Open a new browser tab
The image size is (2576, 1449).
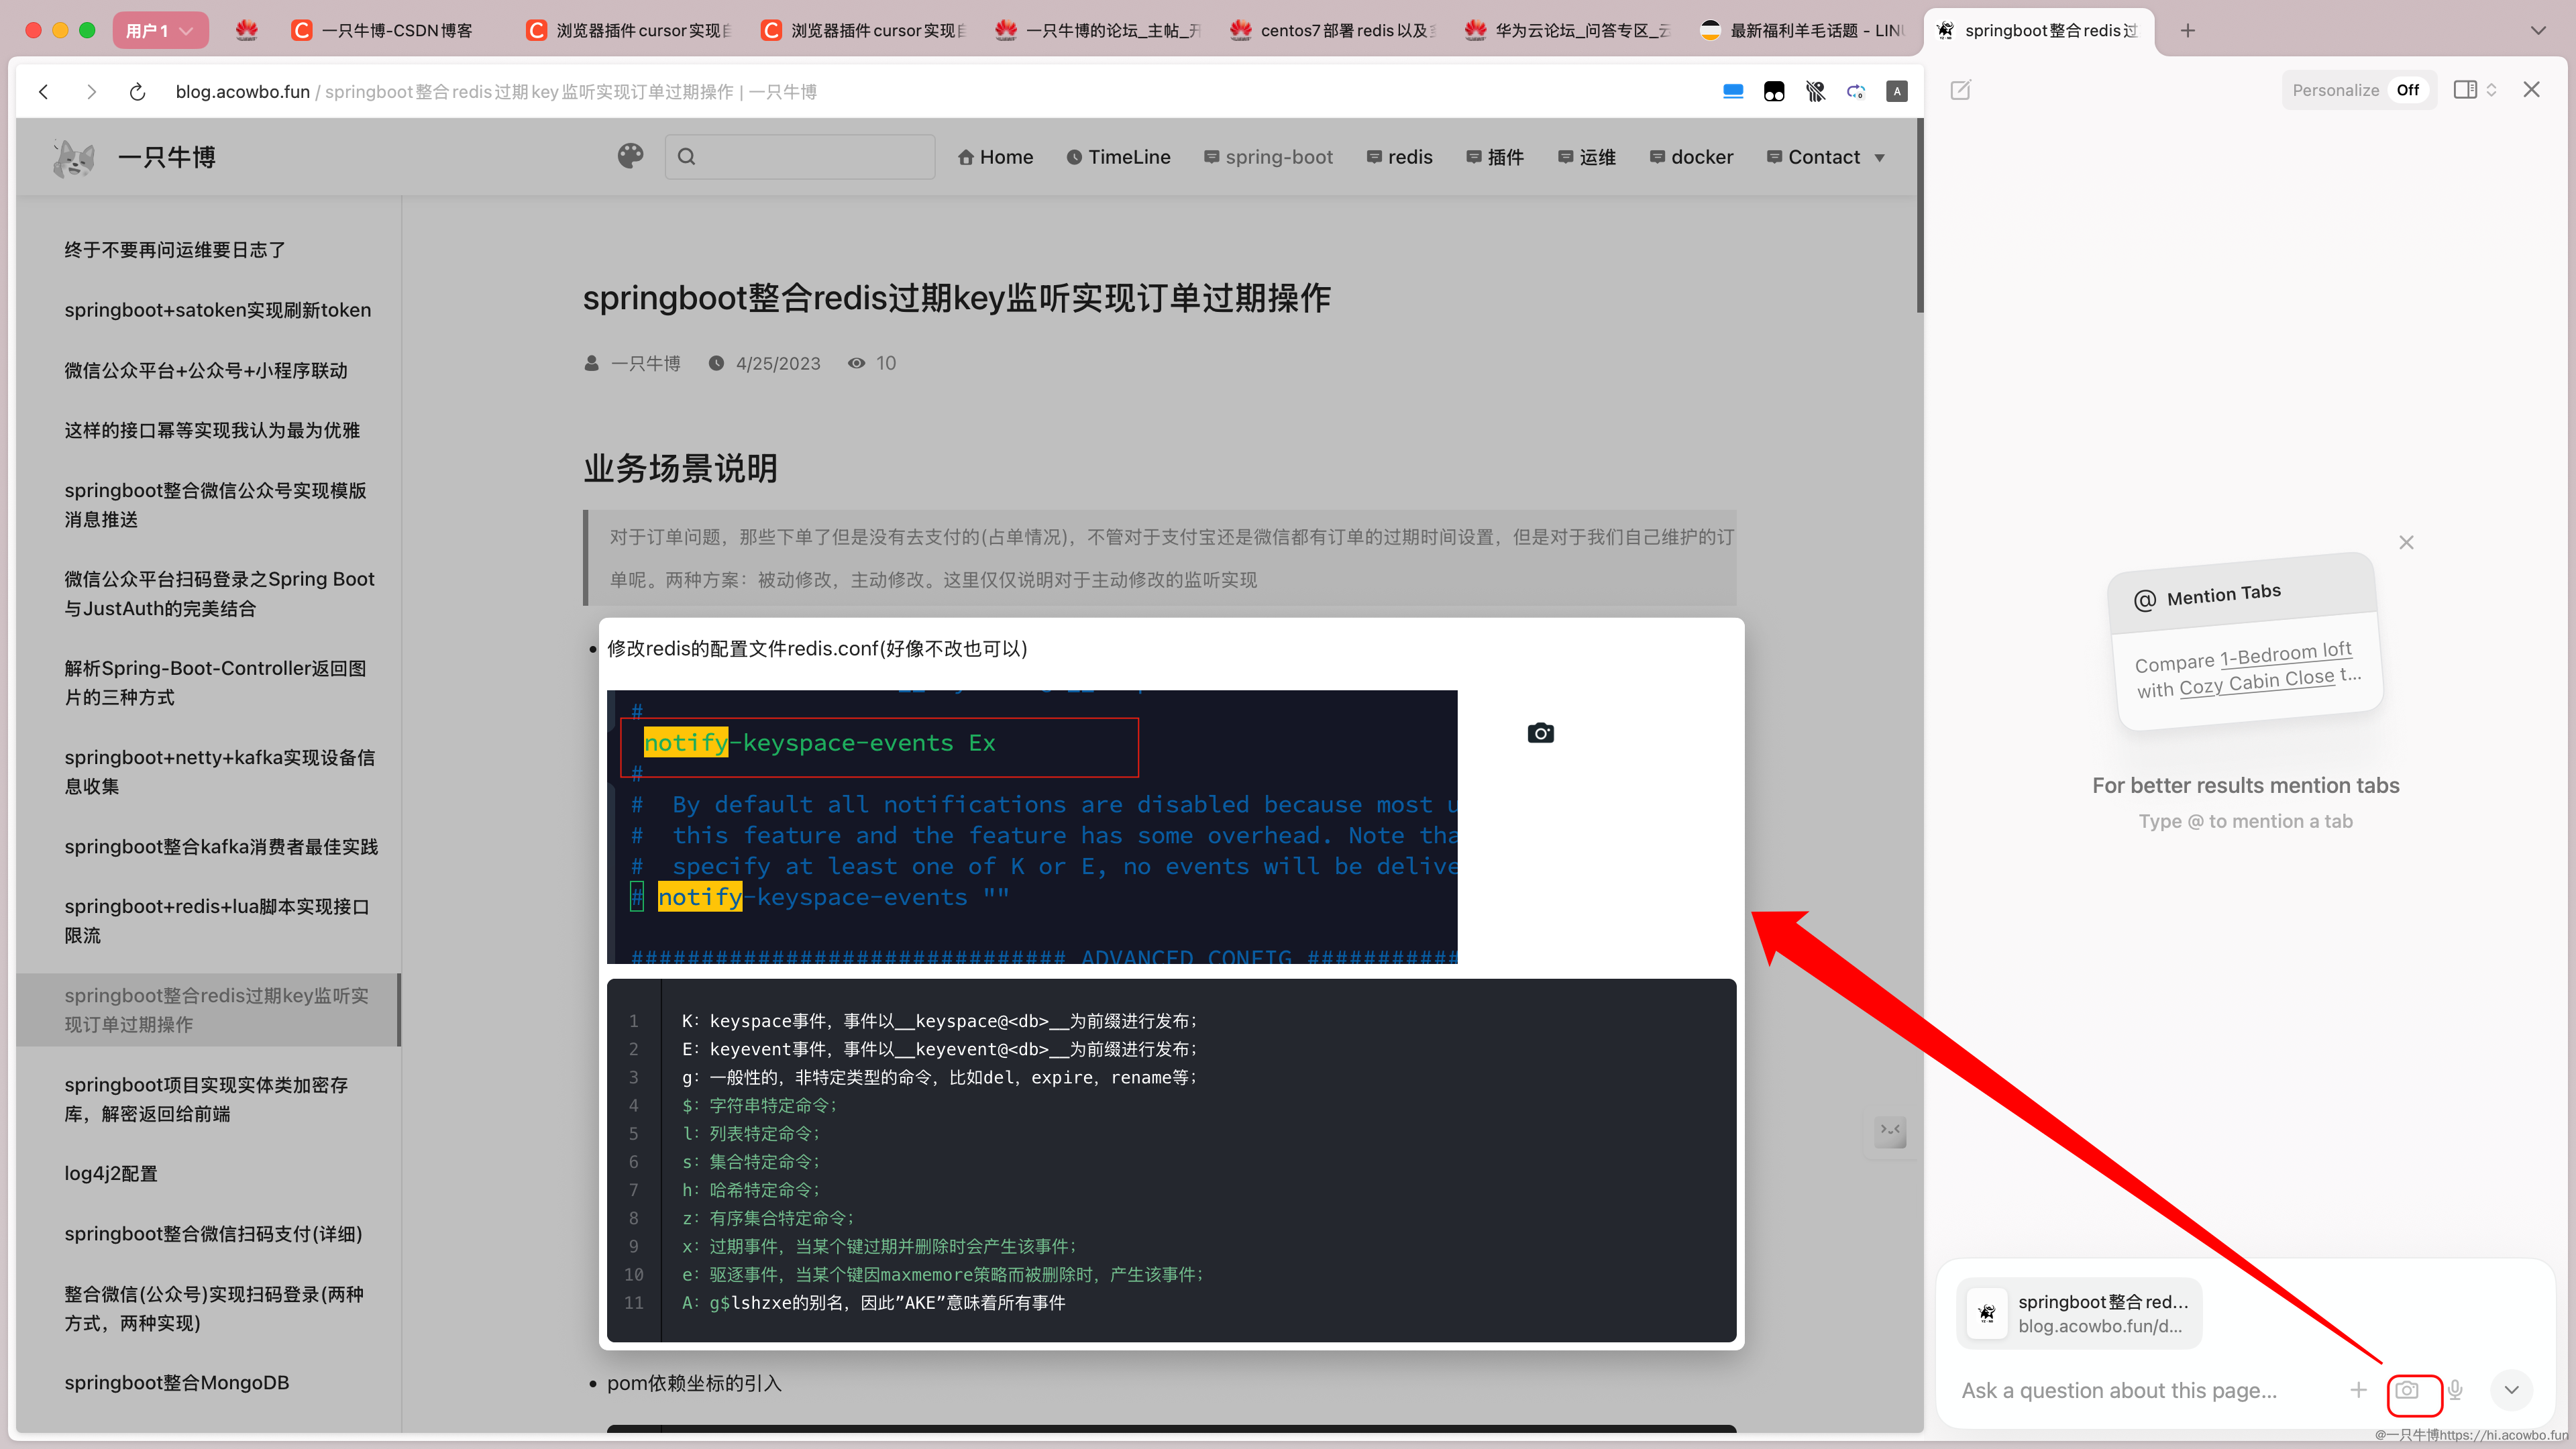tap(2188, 31)
